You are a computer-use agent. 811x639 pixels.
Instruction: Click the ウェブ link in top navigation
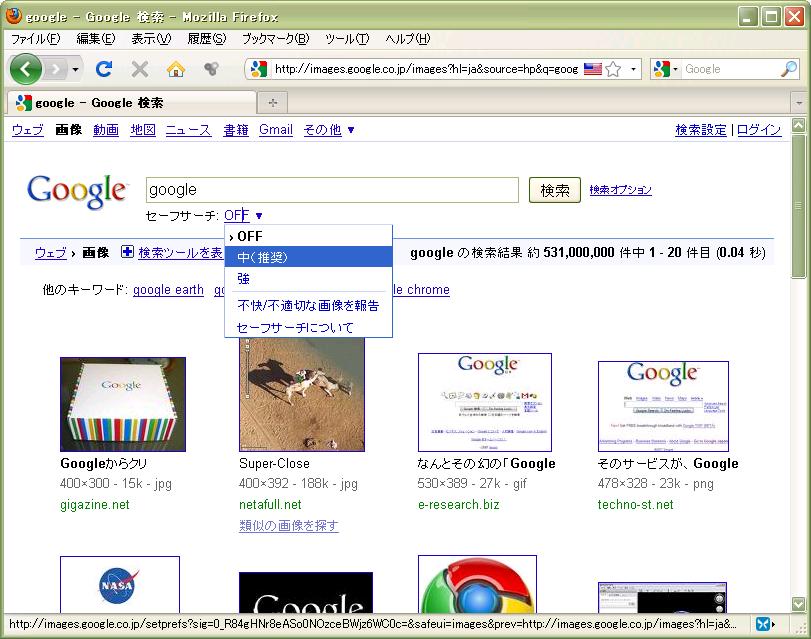click(x=28, y=130)
